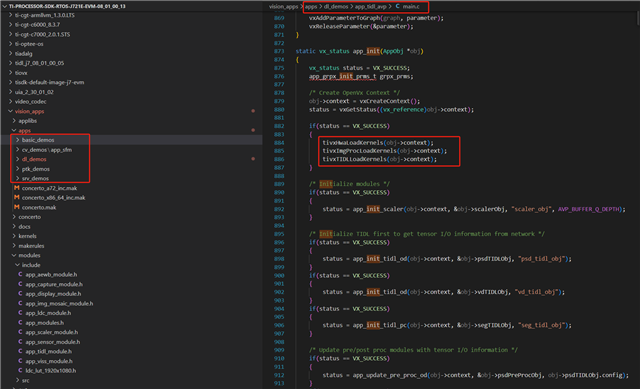Expand the src folder under modules
Viewport: 640px width, 389px height.
click(18, 380)
